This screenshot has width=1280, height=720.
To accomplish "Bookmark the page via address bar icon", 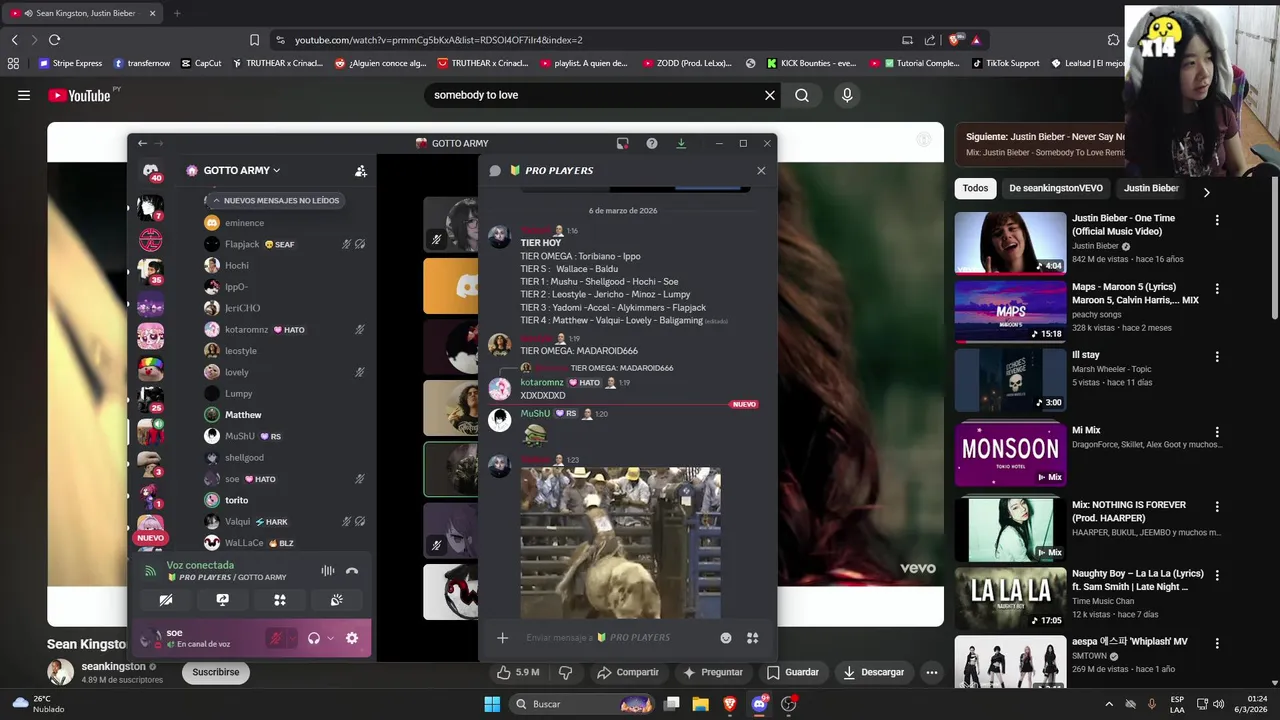I will pyautogui.click(x=254, y=40).
